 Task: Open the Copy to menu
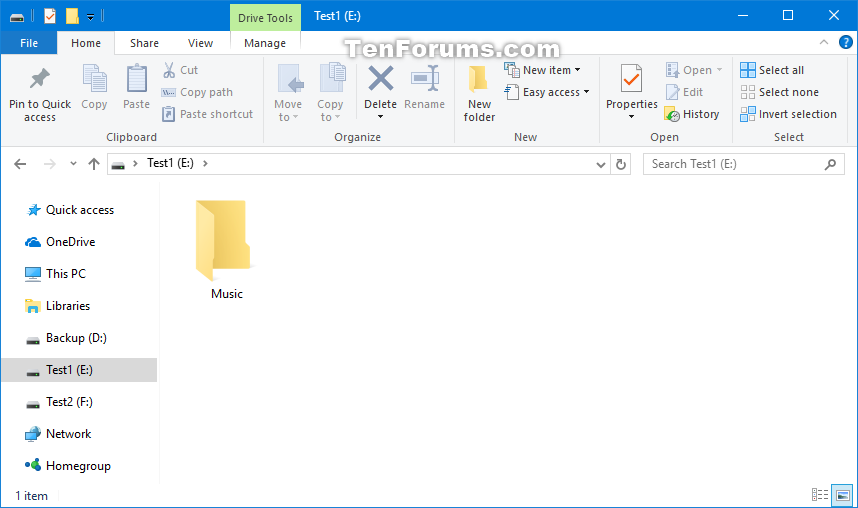pos(330,93)
